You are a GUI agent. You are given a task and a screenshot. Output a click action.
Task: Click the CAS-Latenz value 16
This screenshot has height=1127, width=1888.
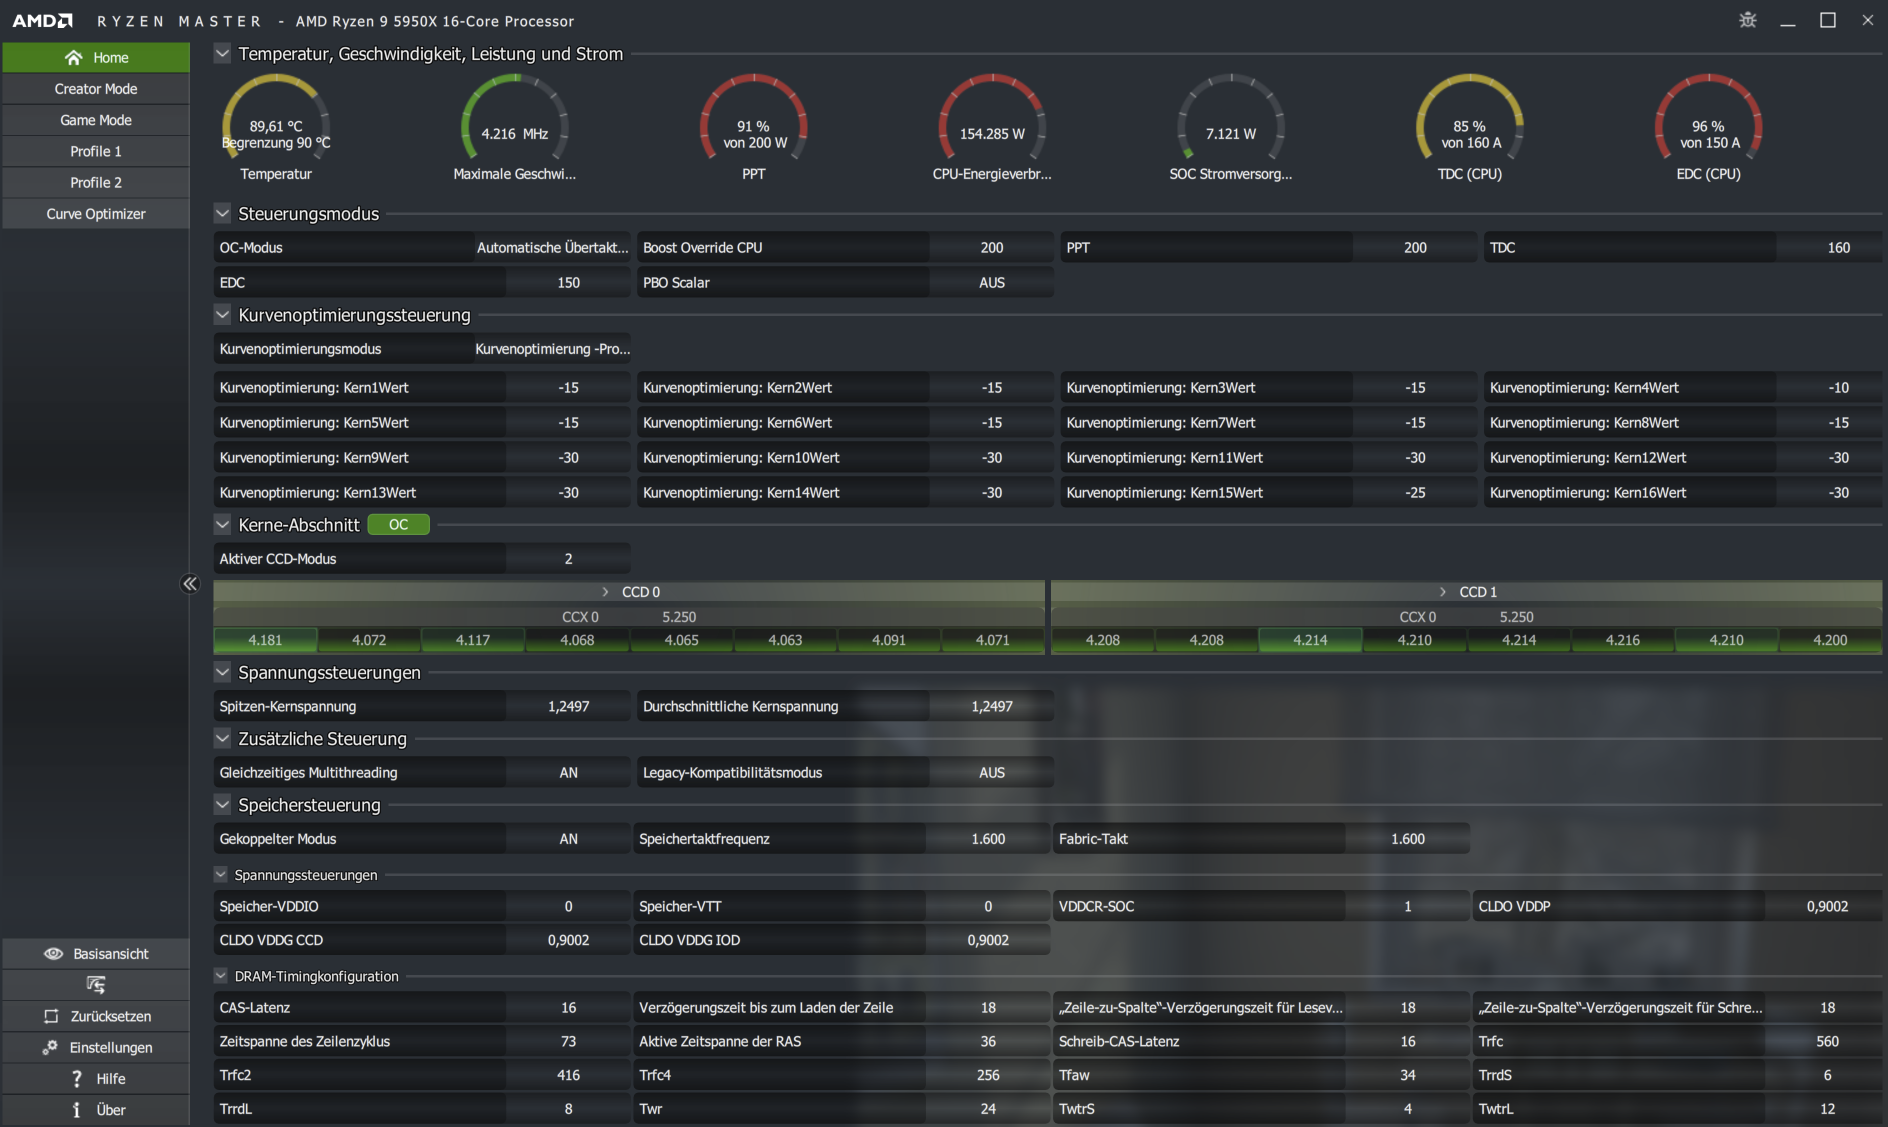pos(568,1008)
